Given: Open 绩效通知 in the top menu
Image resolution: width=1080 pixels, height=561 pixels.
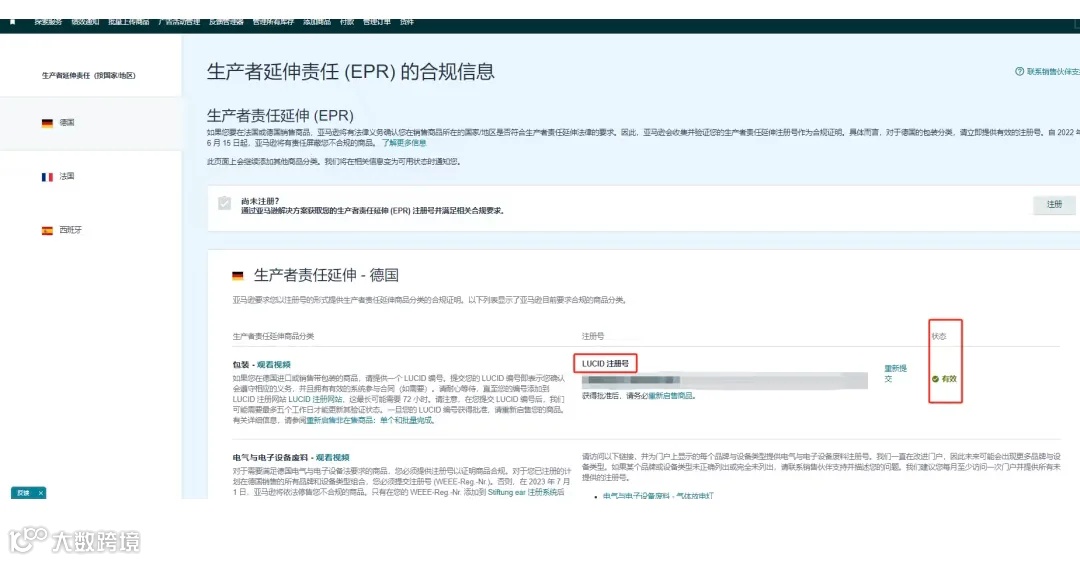Looking at the screenshot, I should [x=85, y=22].
